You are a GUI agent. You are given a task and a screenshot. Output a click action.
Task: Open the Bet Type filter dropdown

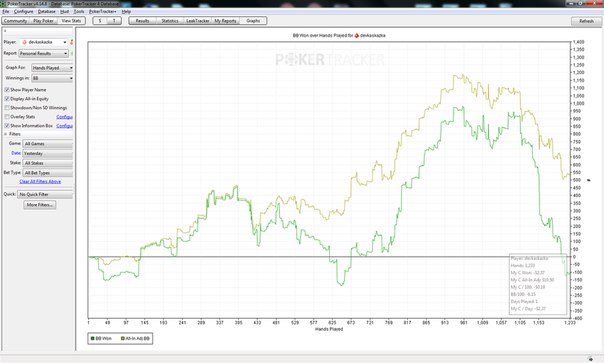coord(48,173)
